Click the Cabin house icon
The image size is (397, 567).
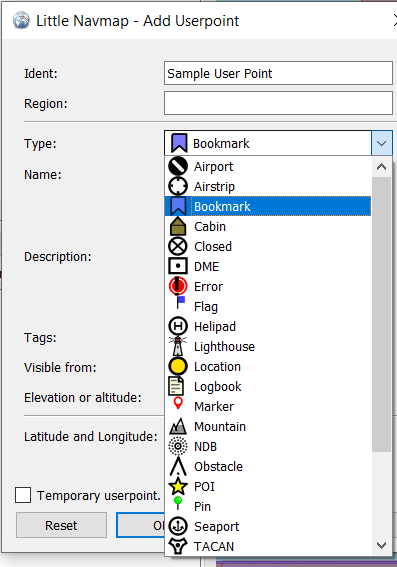tap(178, 226)
